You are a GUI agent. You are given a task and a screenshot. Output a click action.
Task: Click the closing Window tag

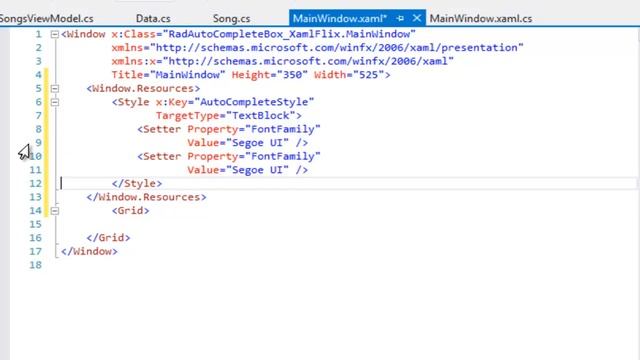tap(89, 251)
